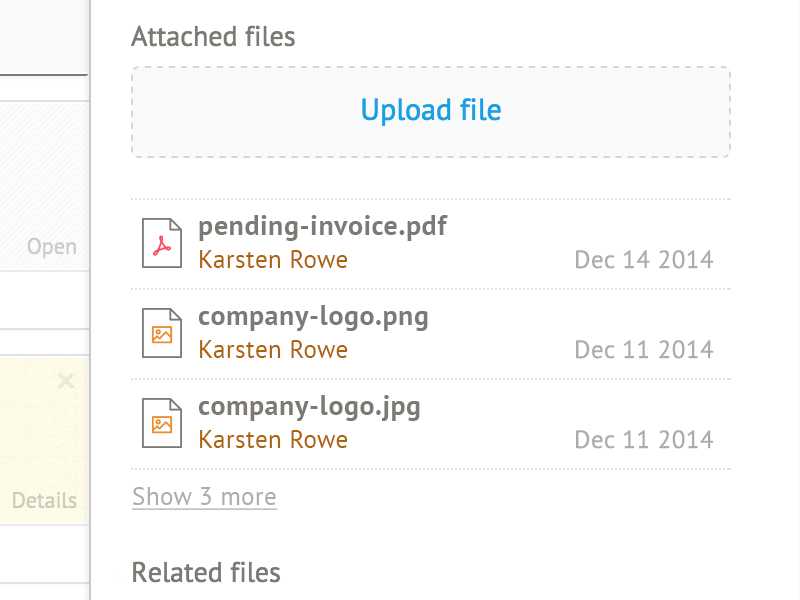Viewport: 800px width, 600px height.
Task: Expand the list with Show 3 more
Action: 204,497
